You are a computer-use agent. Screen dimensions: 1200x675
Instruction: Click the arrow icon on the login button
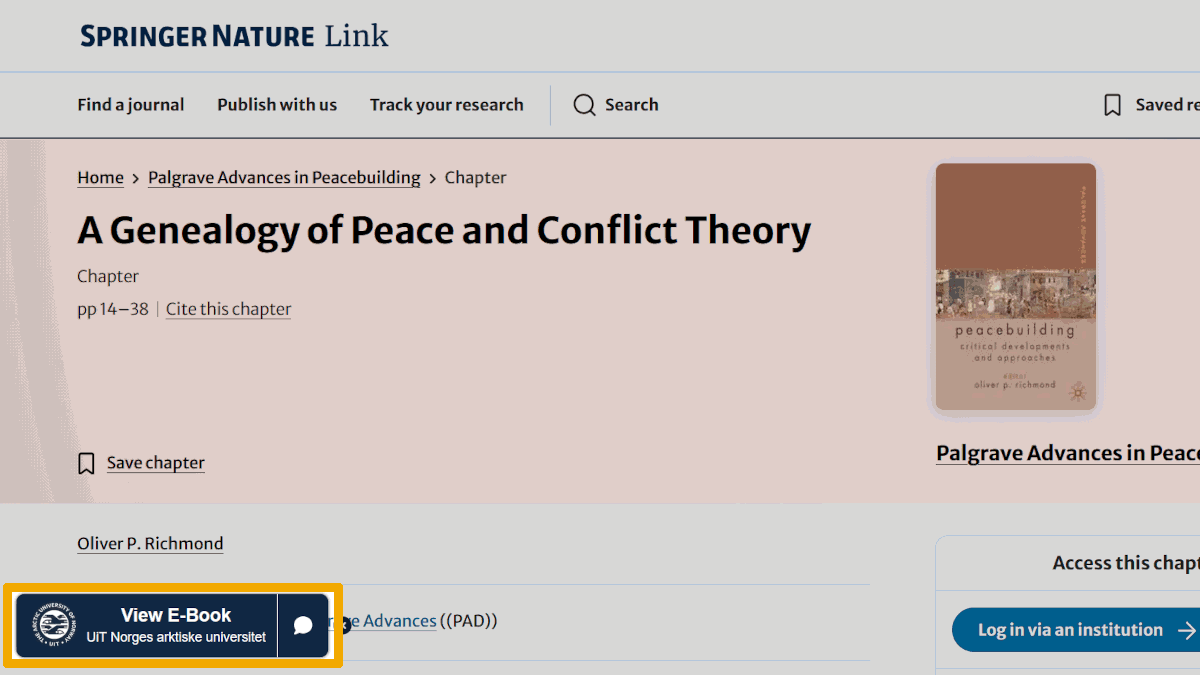point(1187,630)
